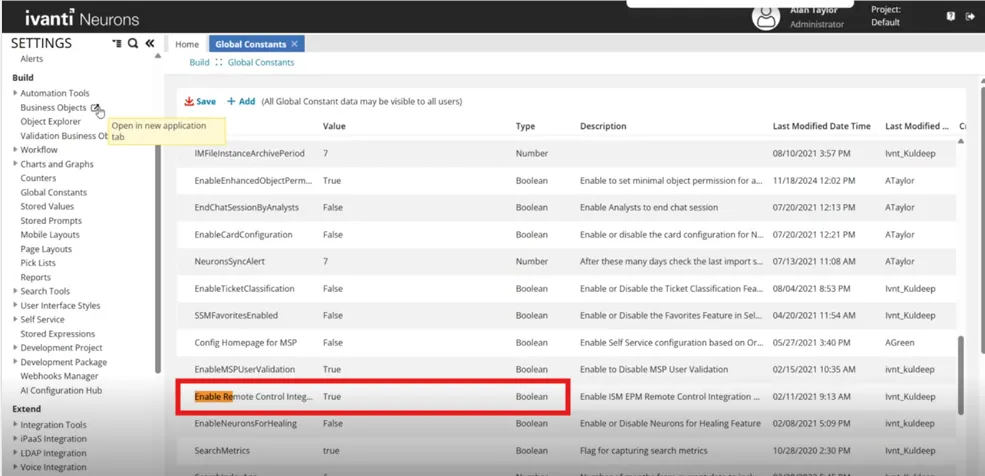Expand iPaaS Integration tree node
The image size is (985, 476).
[15, 438]
